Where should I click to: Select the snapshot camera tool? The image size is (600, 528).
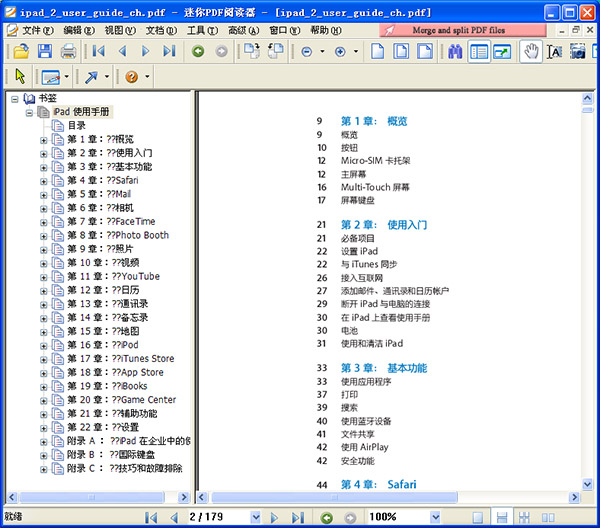577,51
